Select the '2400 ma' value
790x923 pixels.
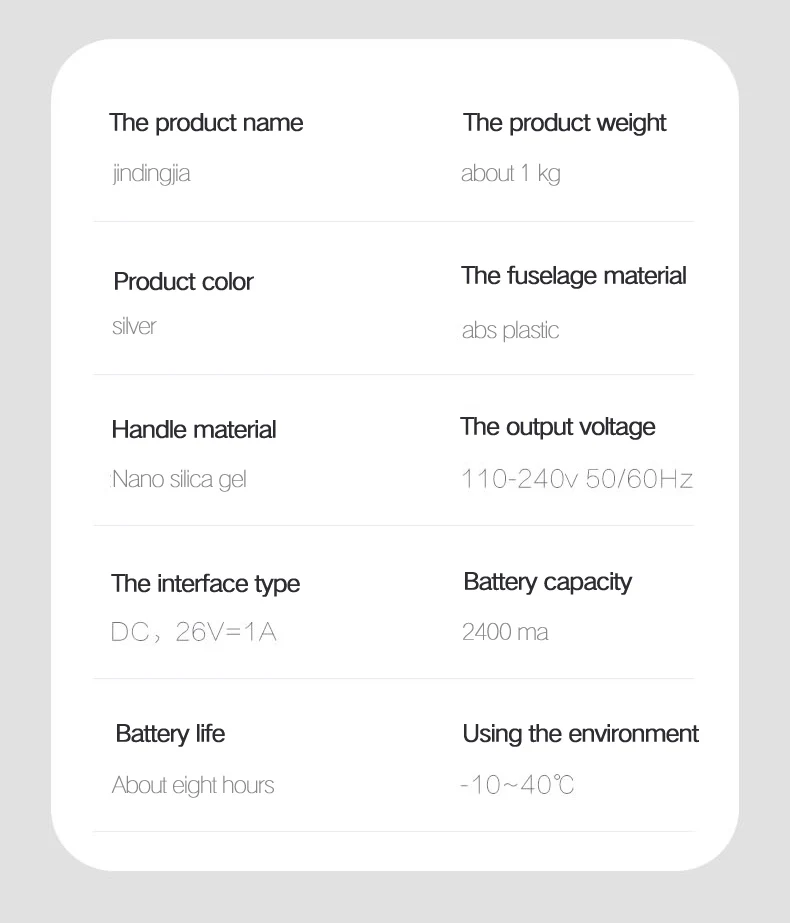505,632
